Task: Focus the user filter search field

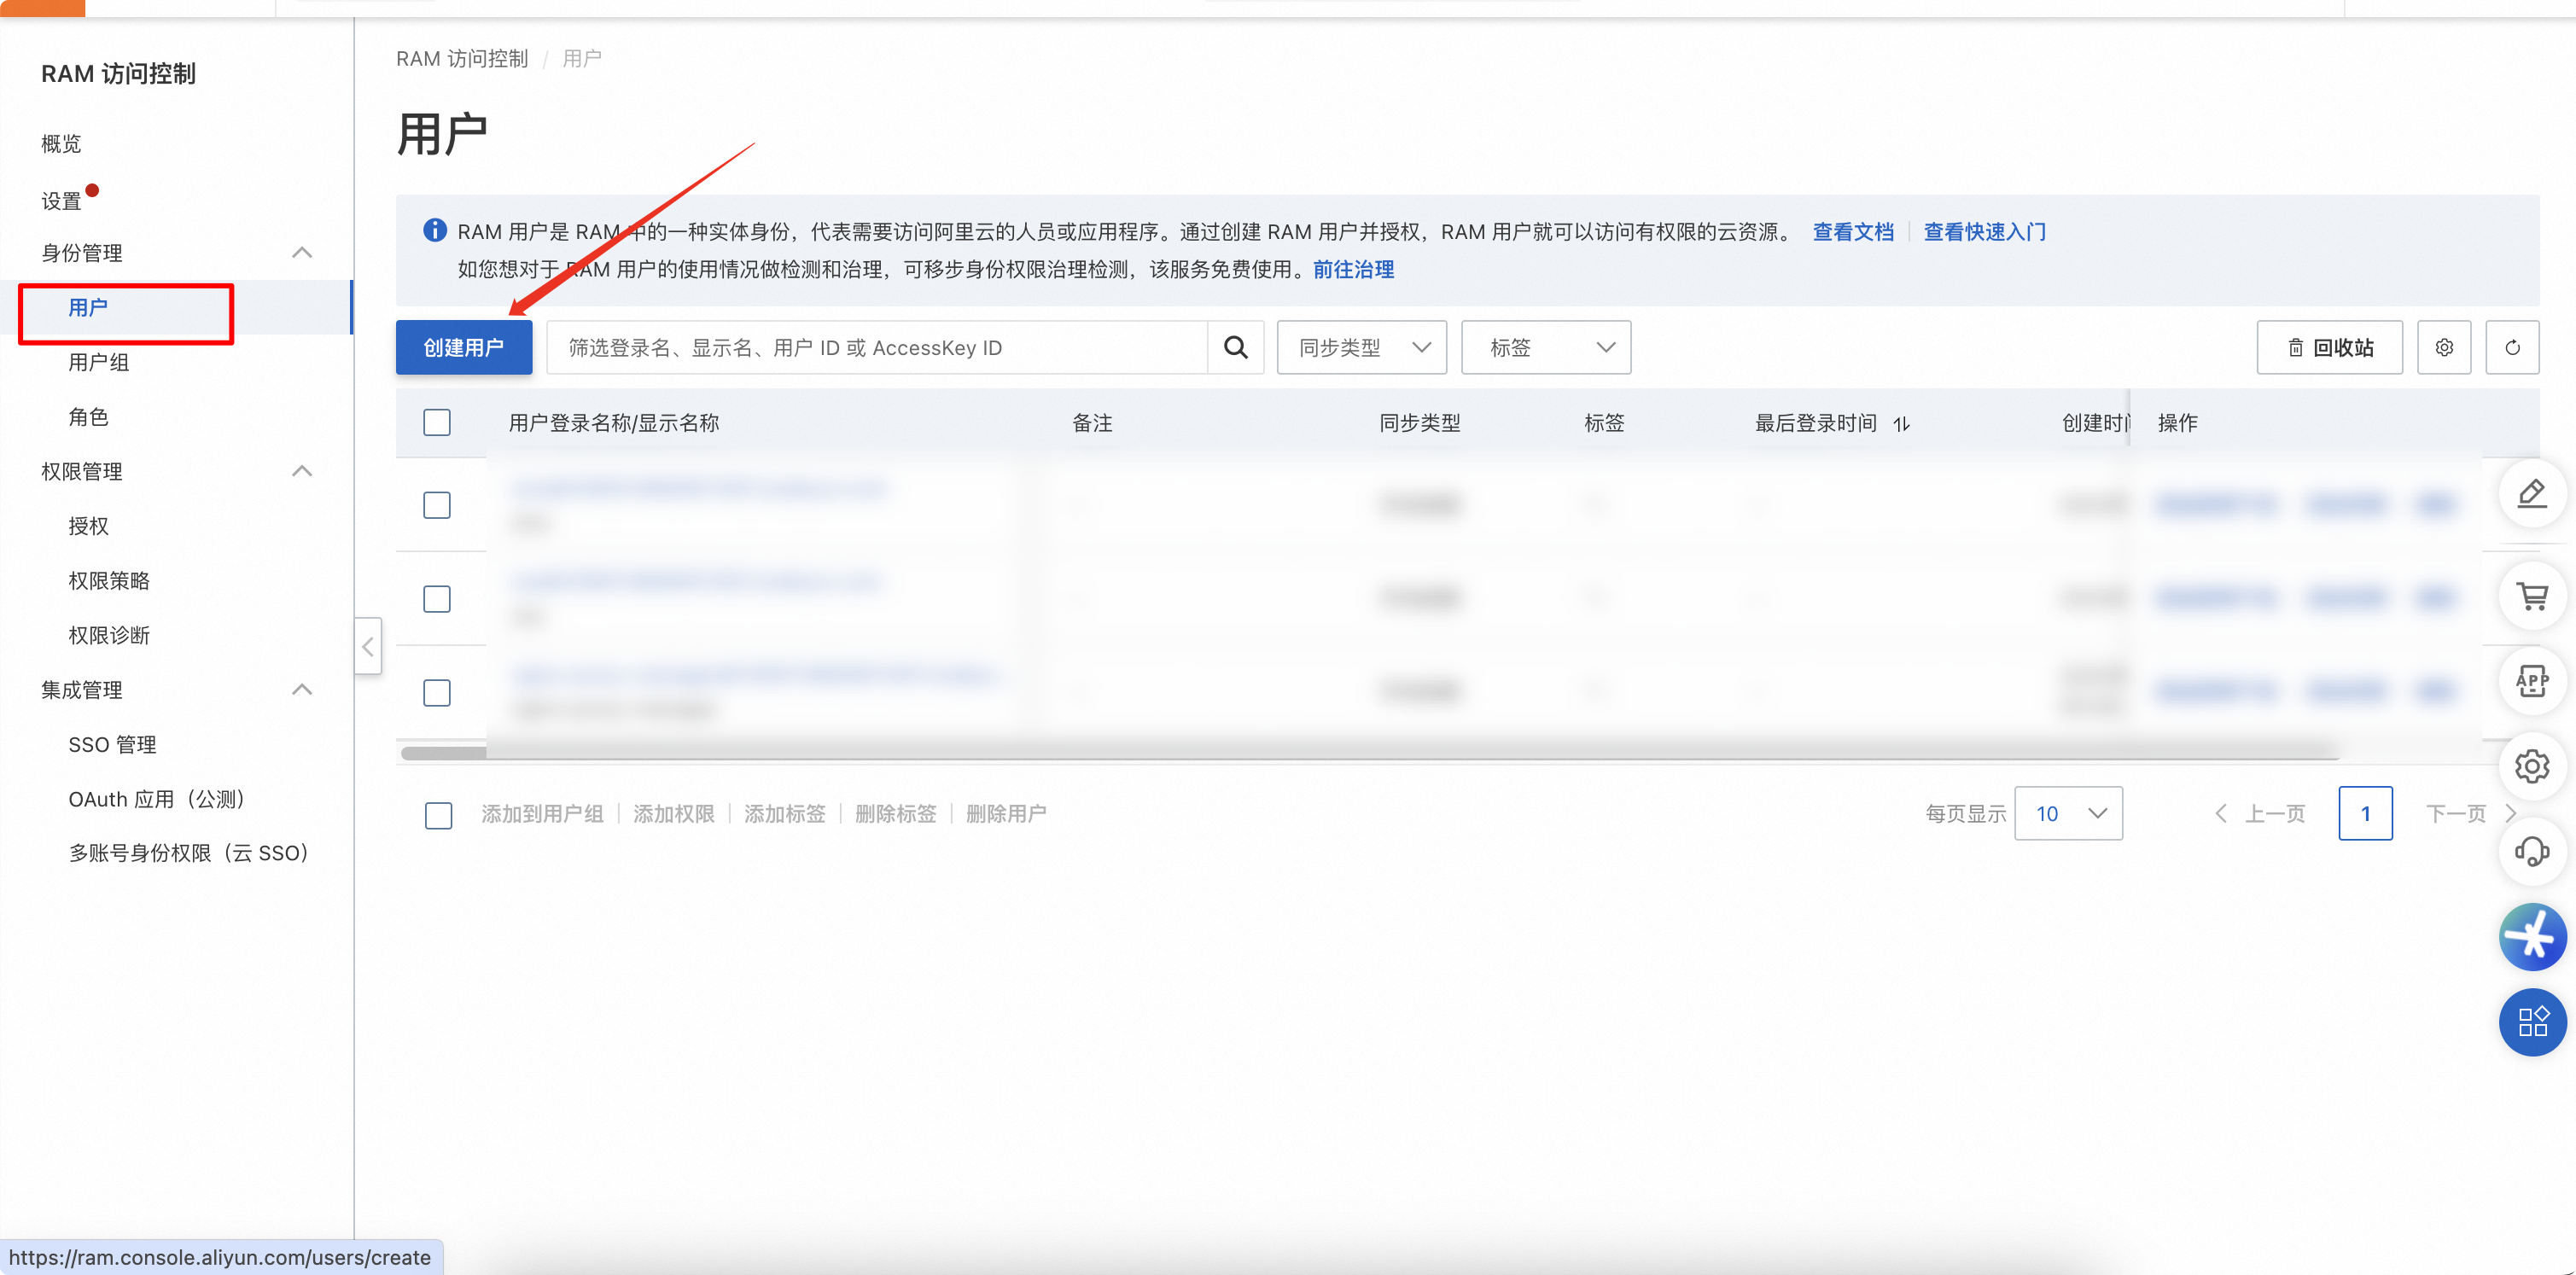Action: (877, 347)
